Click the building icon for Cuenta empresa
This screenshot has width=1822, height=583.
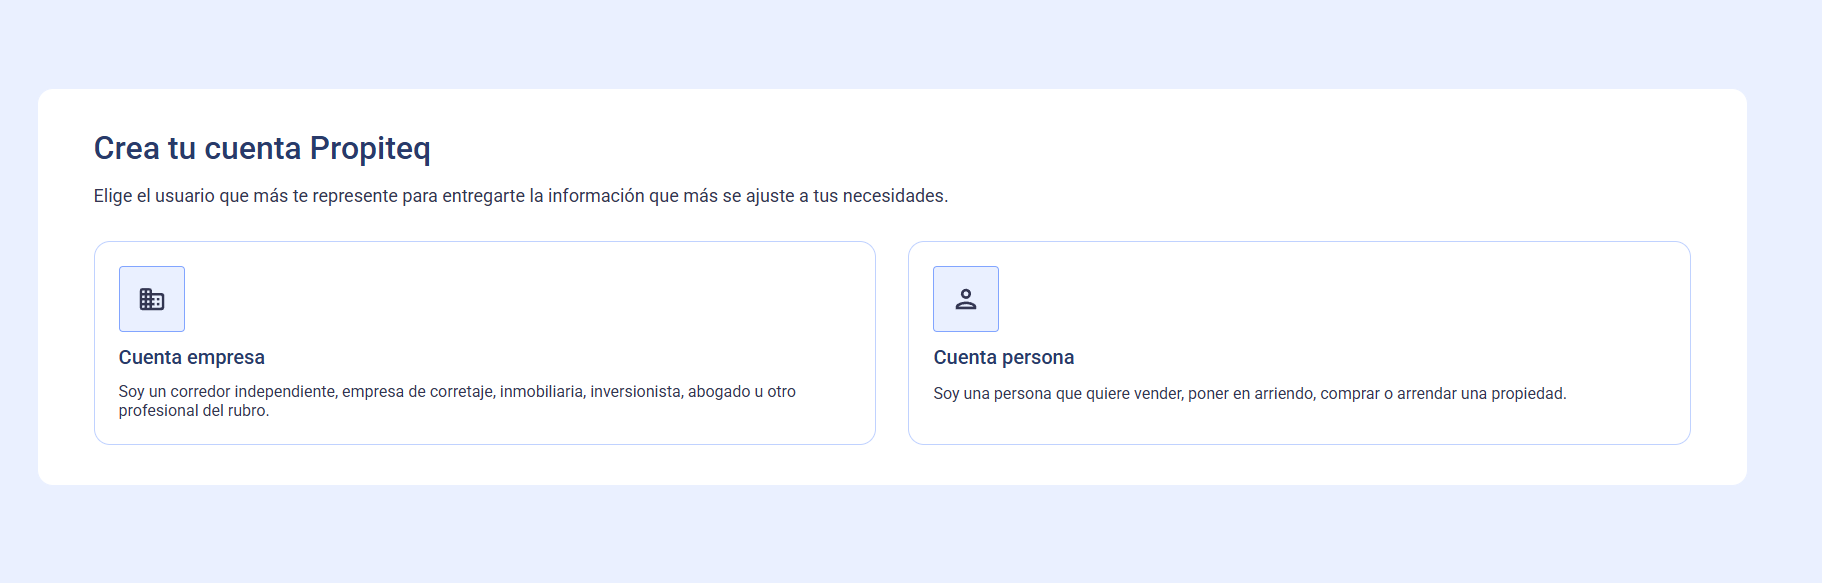(152, 299)
